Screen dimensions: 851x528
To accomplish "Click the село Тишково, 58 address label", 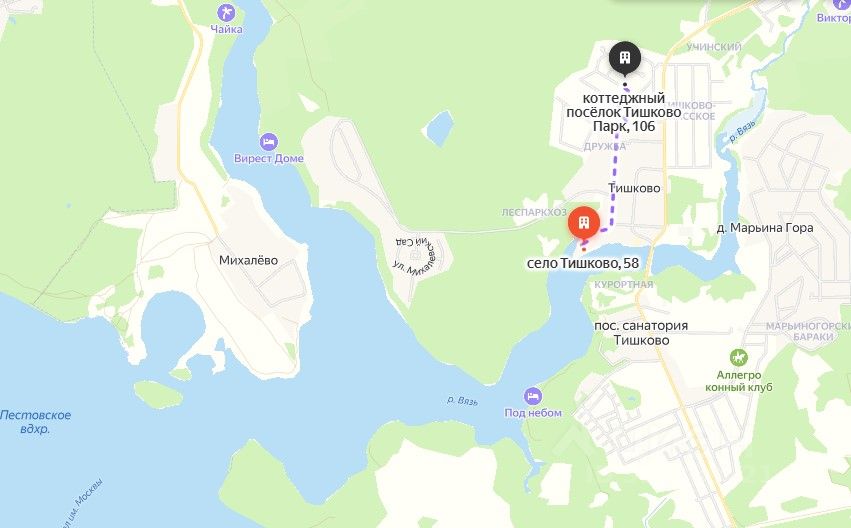I will pyautogui.click(x=583, y=263).
